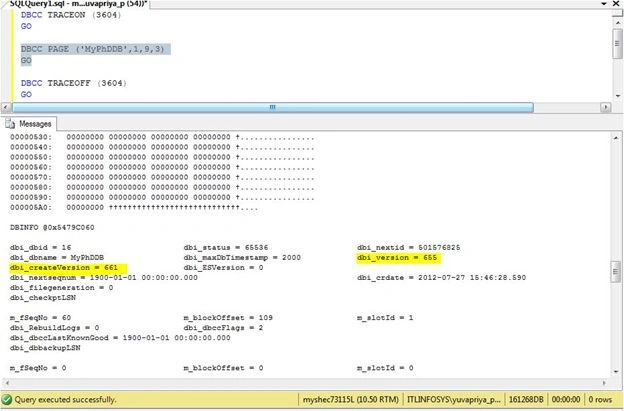This screenshot has height=411, width=624.
Task: Click the highlighted GO after DBCC PAGE
Action: click(x=26, y=60)
